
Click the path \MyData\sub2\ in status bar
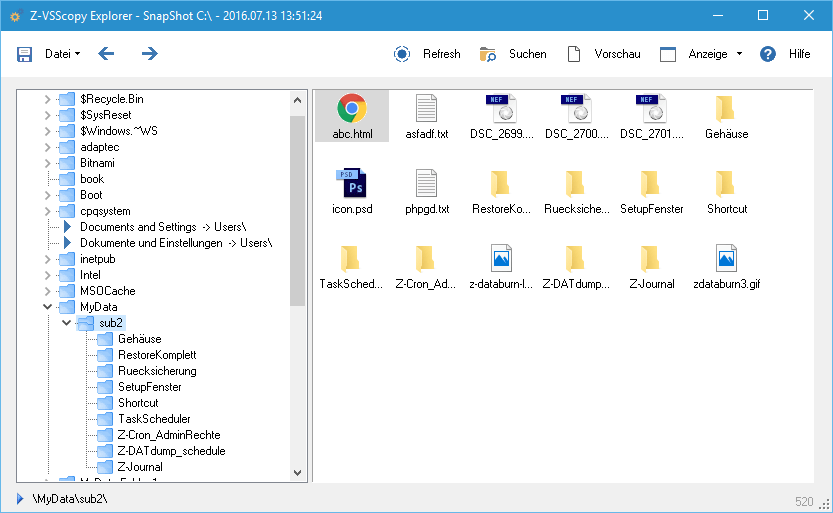coord(70,499)
